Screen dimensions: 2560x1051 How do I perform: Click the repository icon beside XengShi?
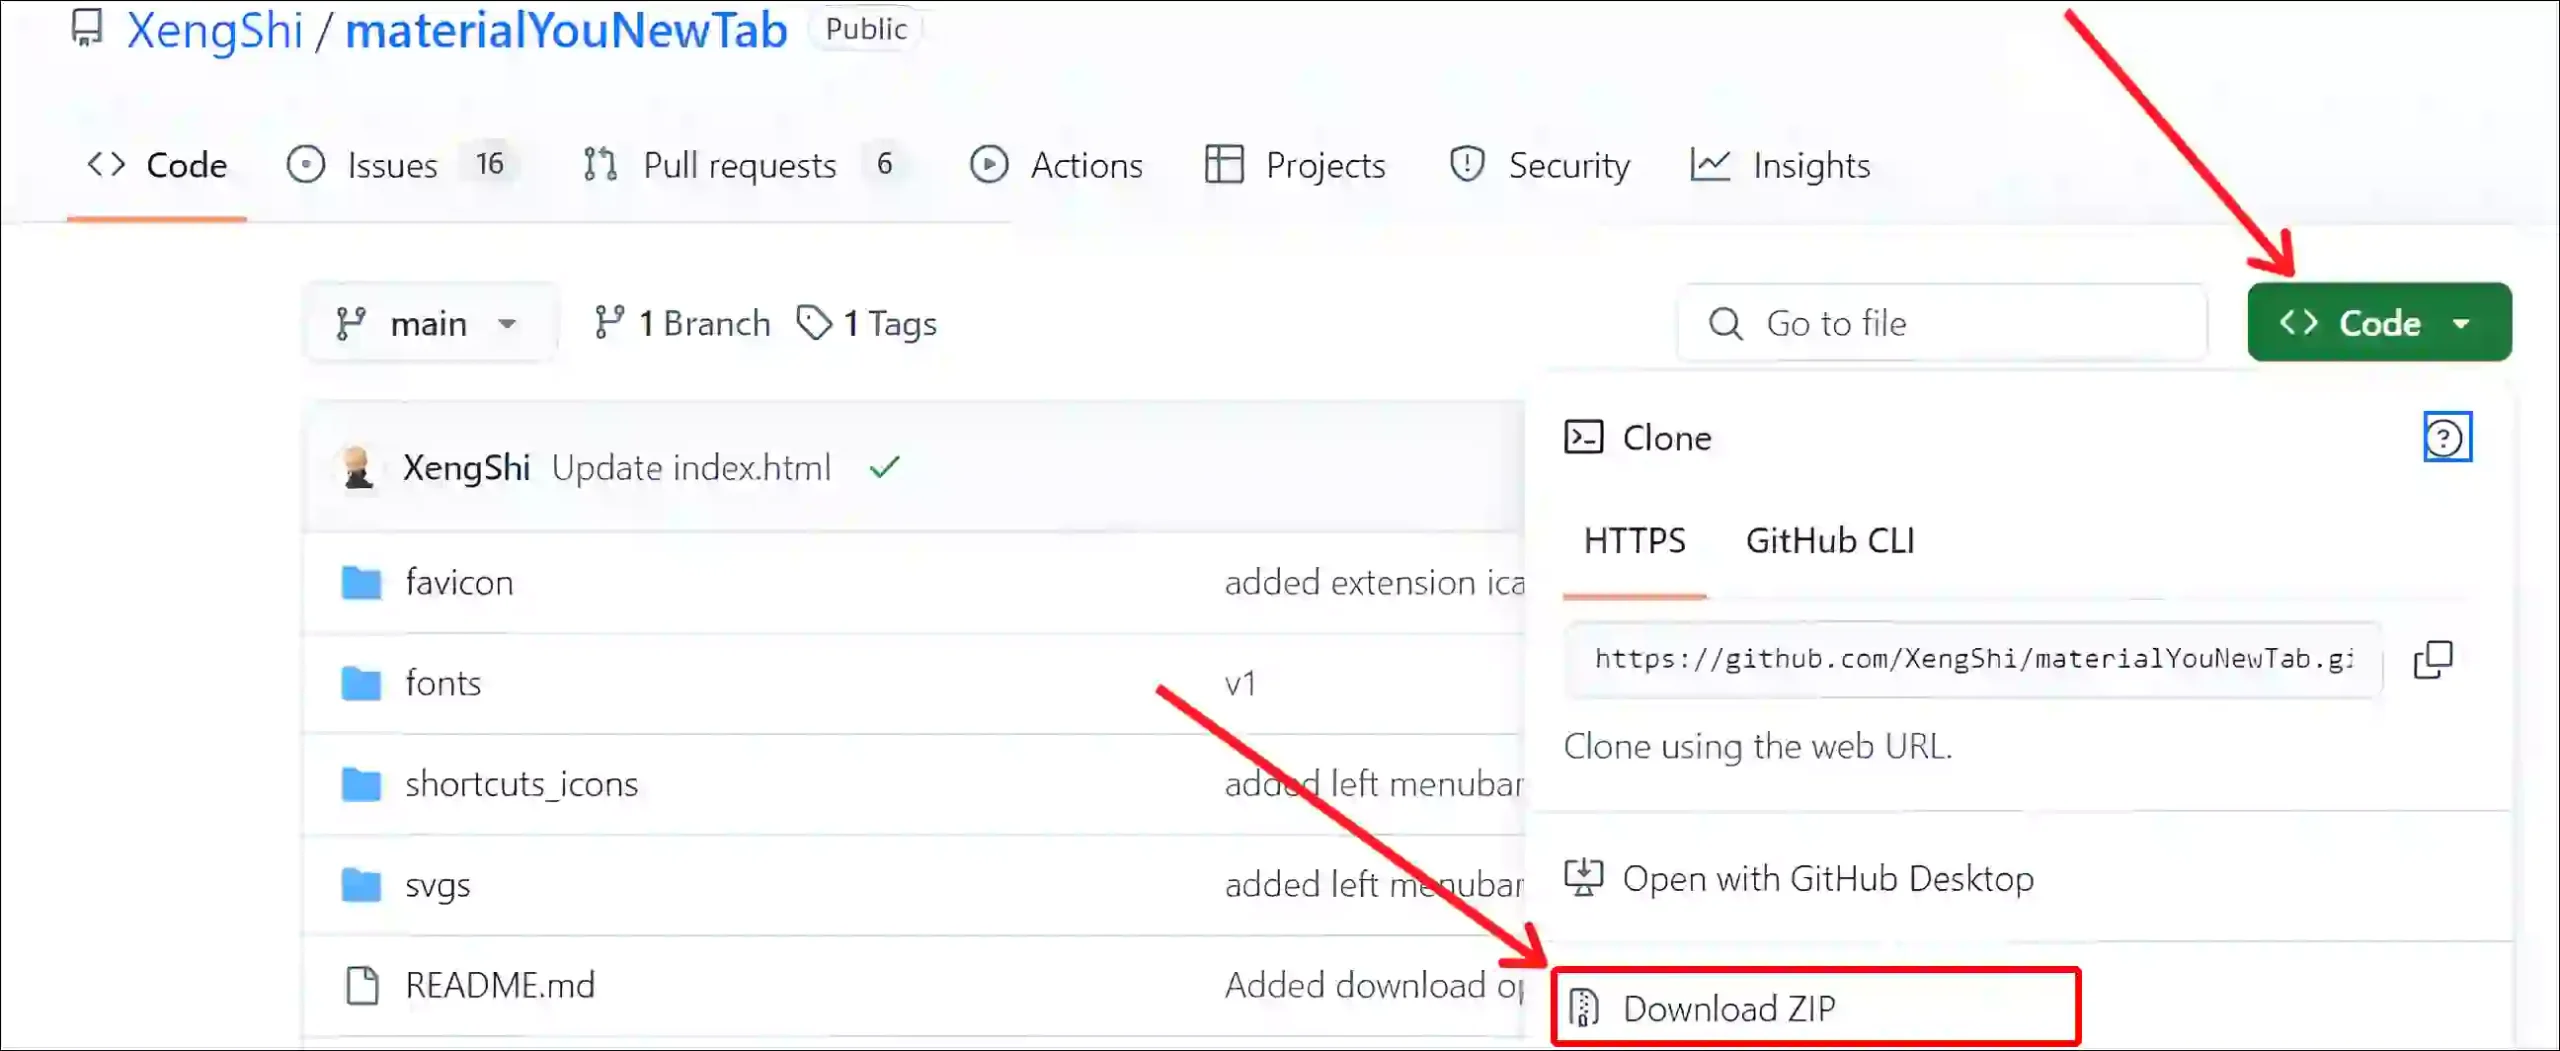87,27
